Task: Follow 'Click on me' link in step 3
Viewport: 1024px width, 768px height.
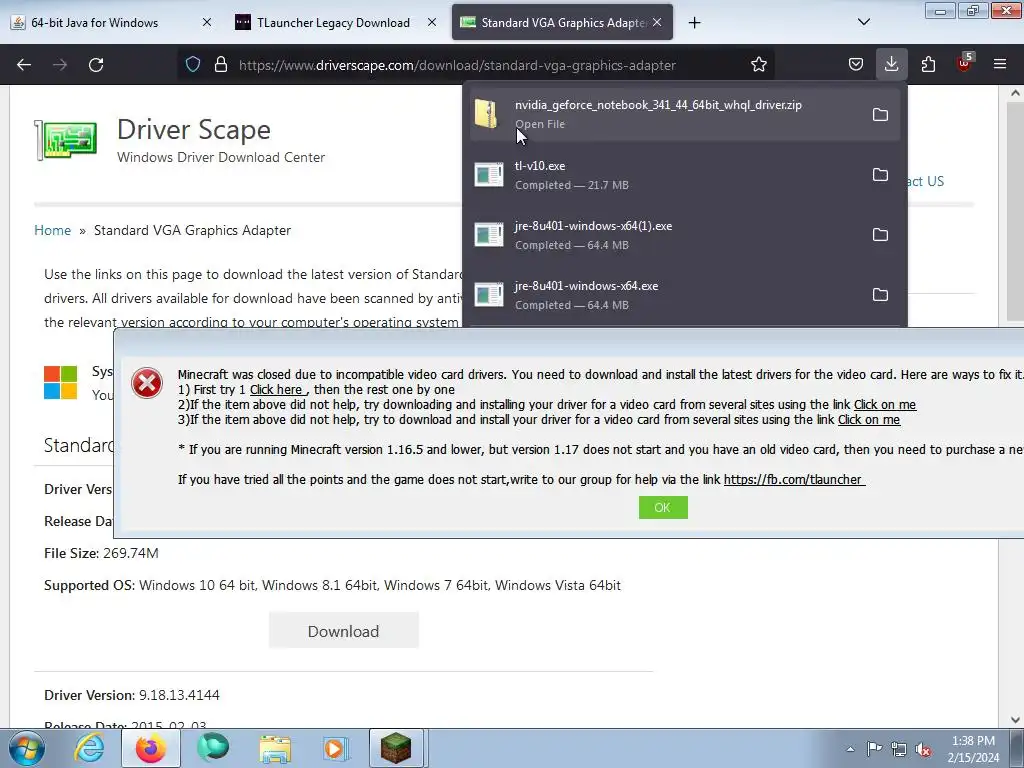Action: coord(869,420)
